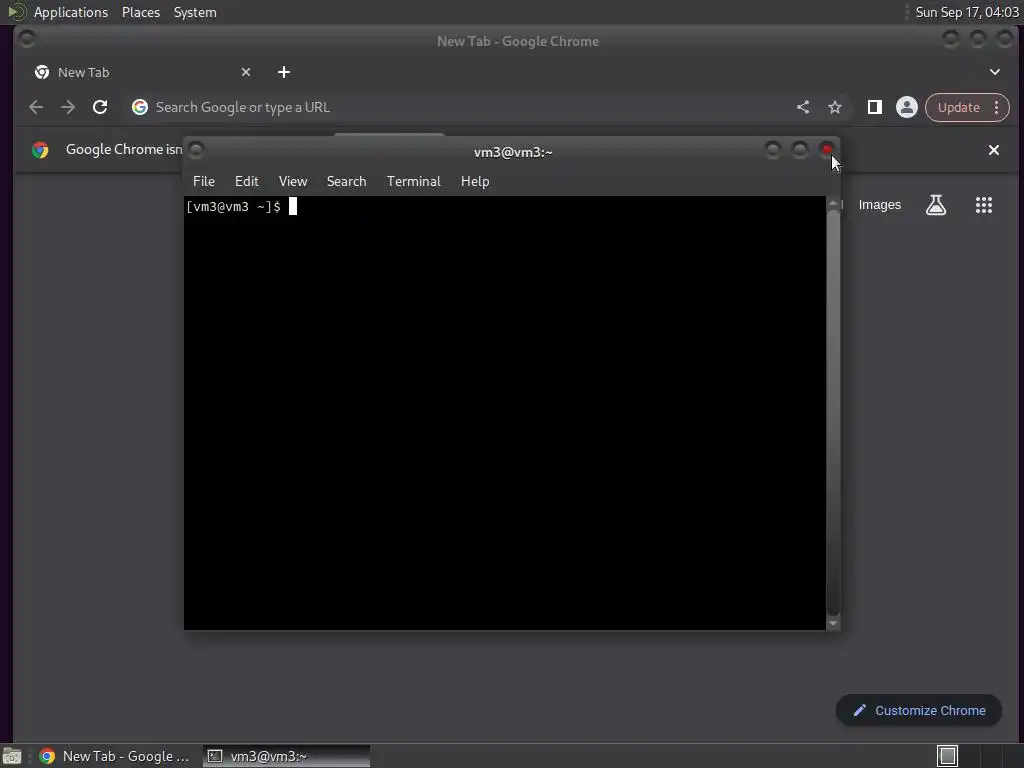Bookmark this tab with star icon
The image size is (1024, 768).
835,107
